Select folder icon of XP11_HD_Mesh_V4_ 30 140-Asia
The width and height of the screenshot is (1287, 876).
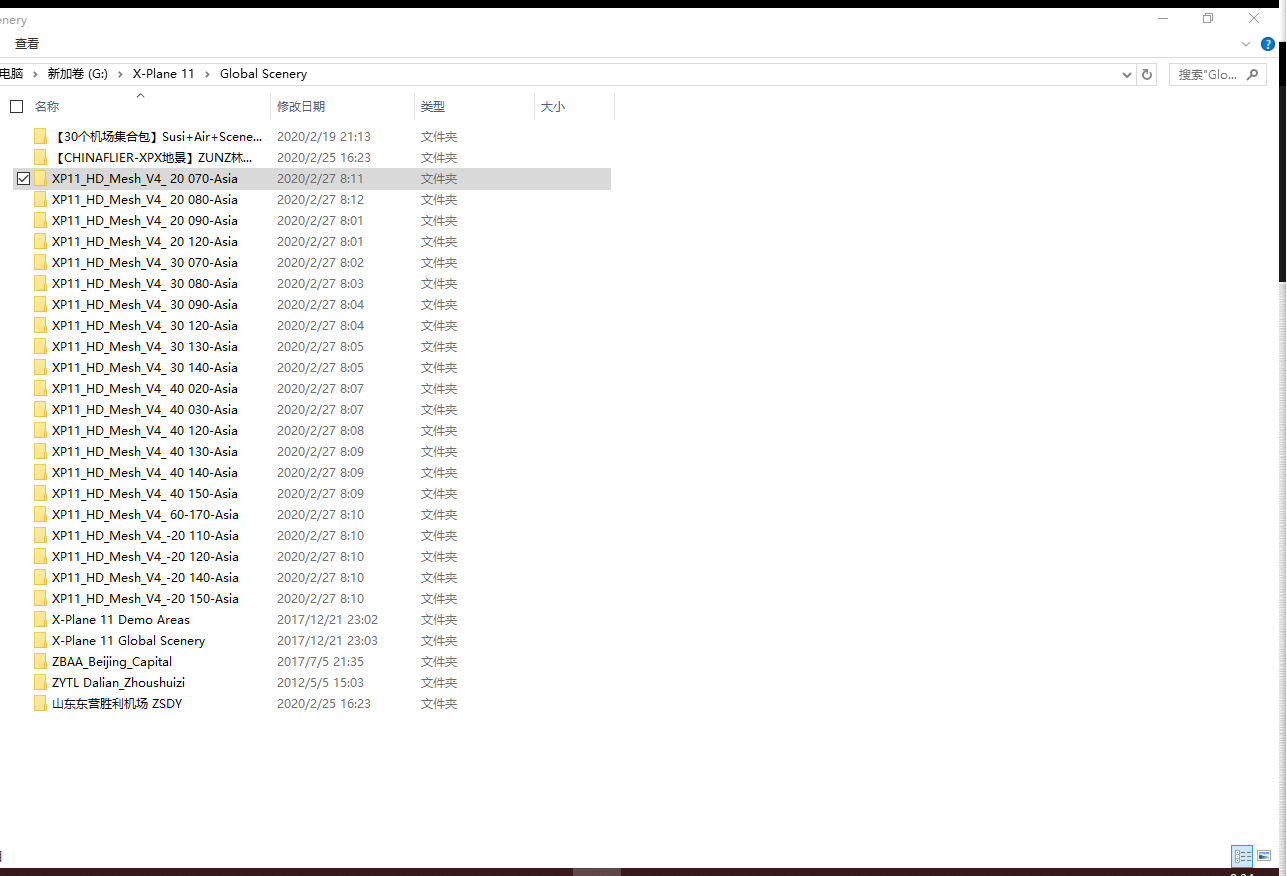(x=40, y=367)
